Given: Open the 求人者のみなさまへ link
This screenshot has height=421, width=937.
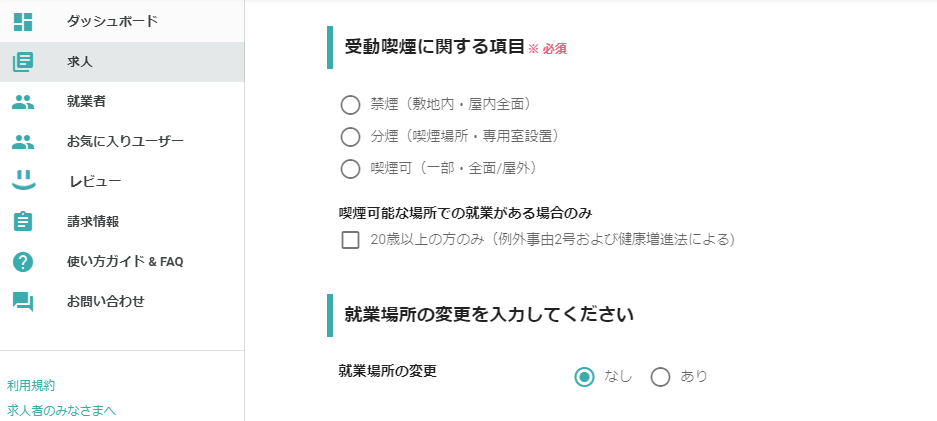Looking at the screenshot, I should click(62, 411).
